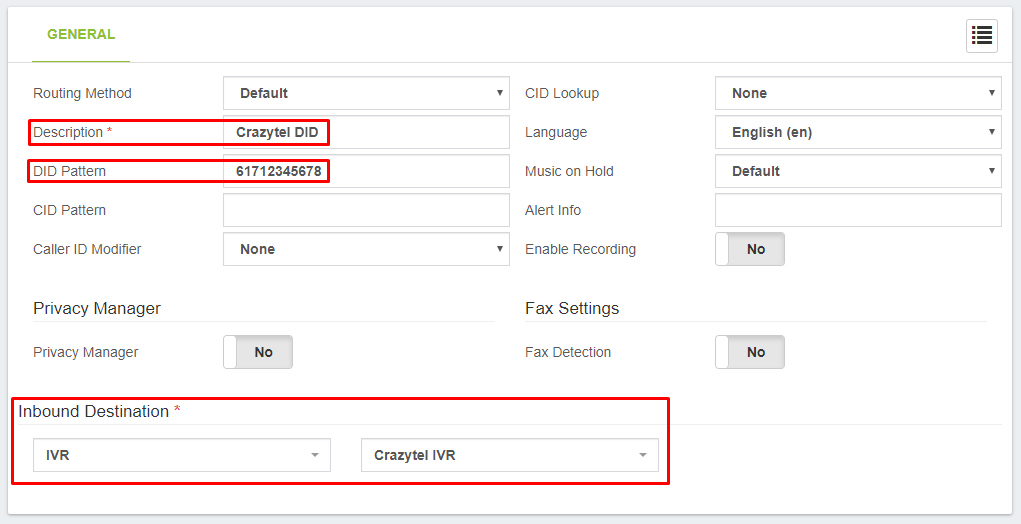Click the Fax Settings section heading

coord(572,308)
